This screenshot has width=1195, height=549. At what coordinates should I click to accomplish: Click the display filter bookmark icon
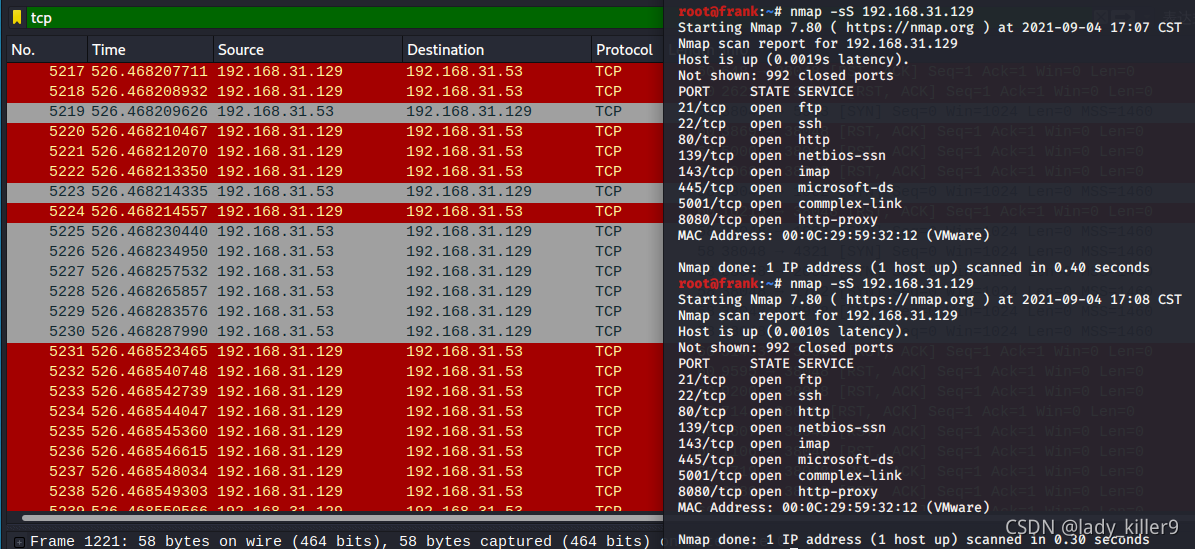[x=17, y=18]
